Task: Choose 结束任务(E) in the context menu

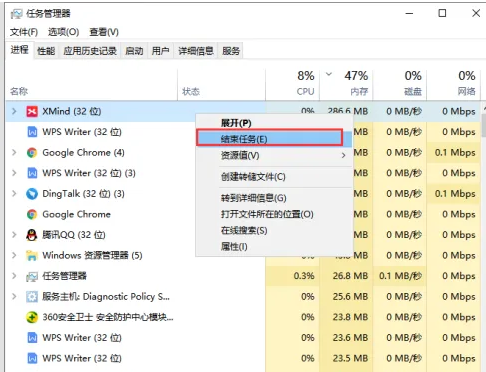Action: click(x=275, y=139)
